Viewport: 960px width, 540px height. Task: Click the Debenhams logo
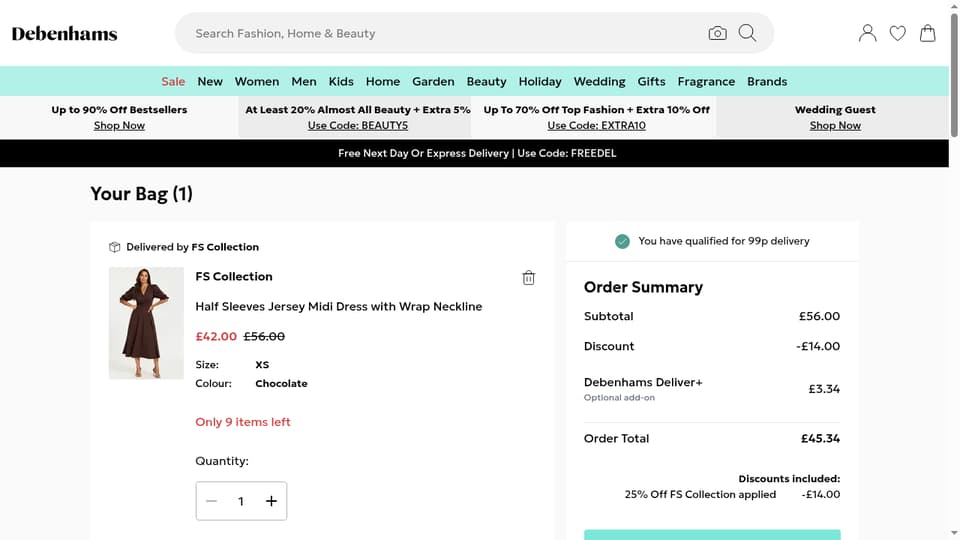pos(64,34)
